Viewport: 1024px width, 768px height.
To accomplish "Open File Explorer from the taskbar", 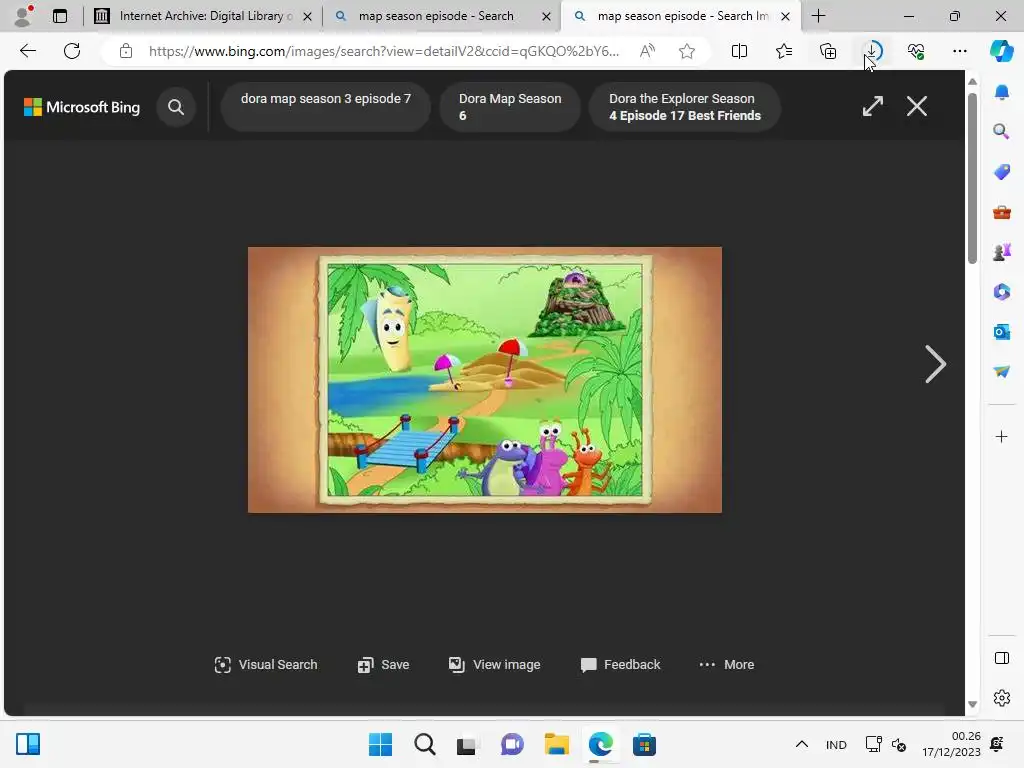I will click(x=556, y=744).
